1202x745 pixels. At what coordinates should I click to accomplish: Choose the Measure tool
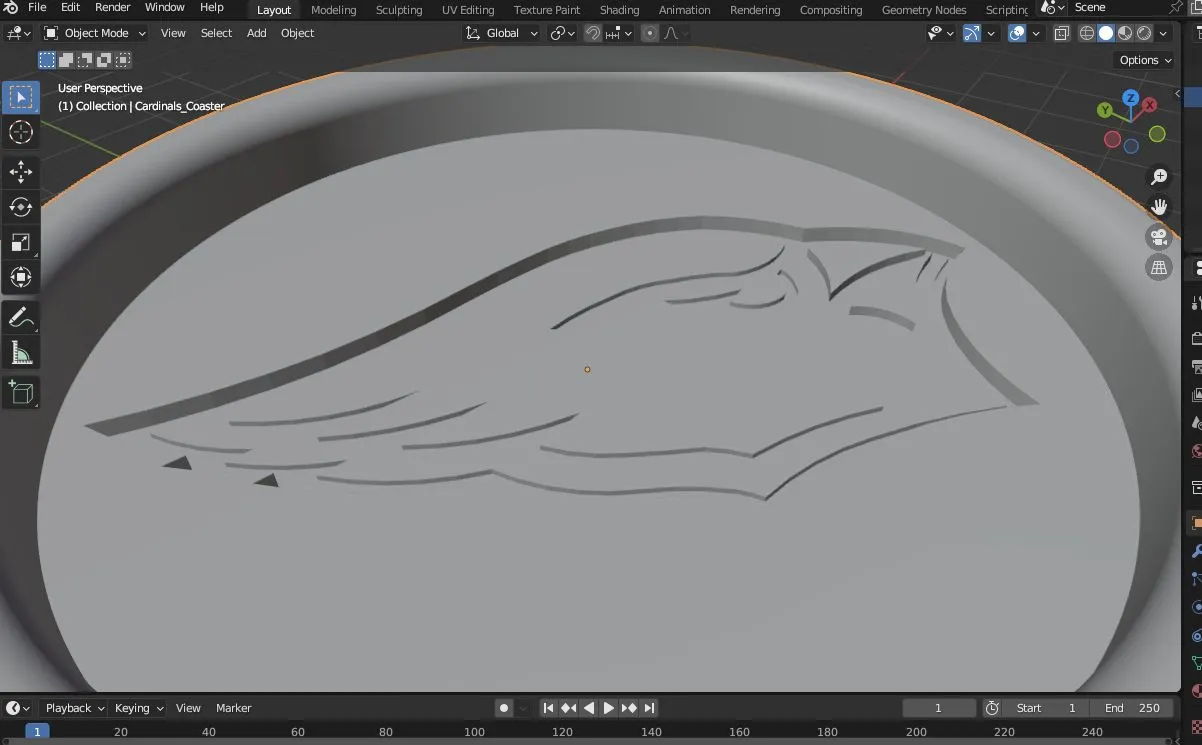coord(21,353)
